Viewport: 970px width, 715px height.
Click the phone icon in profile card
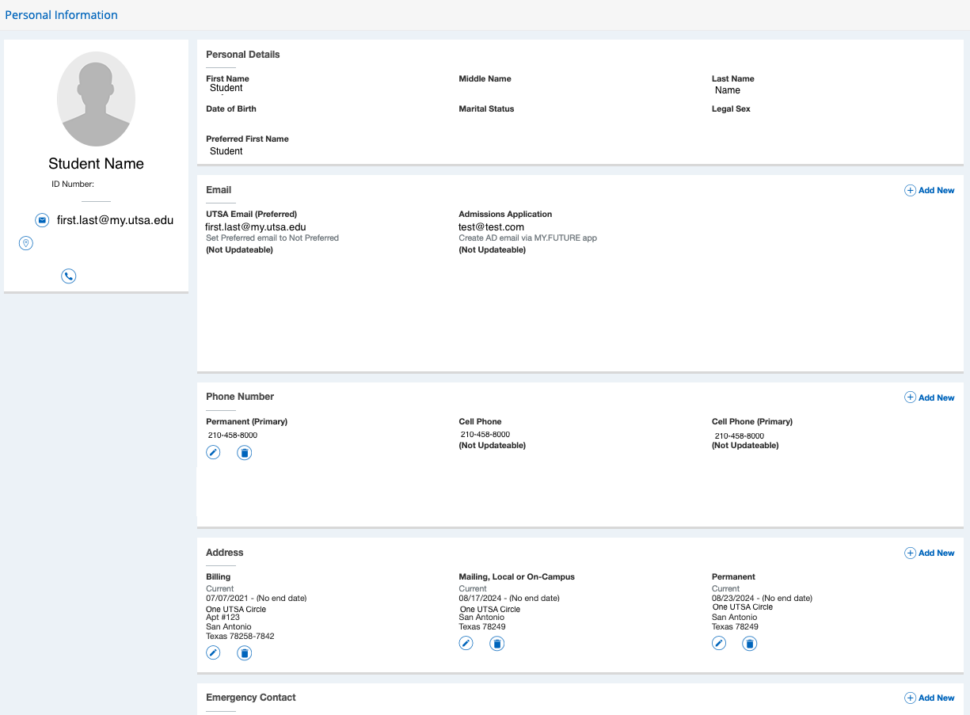pos(68,276)
